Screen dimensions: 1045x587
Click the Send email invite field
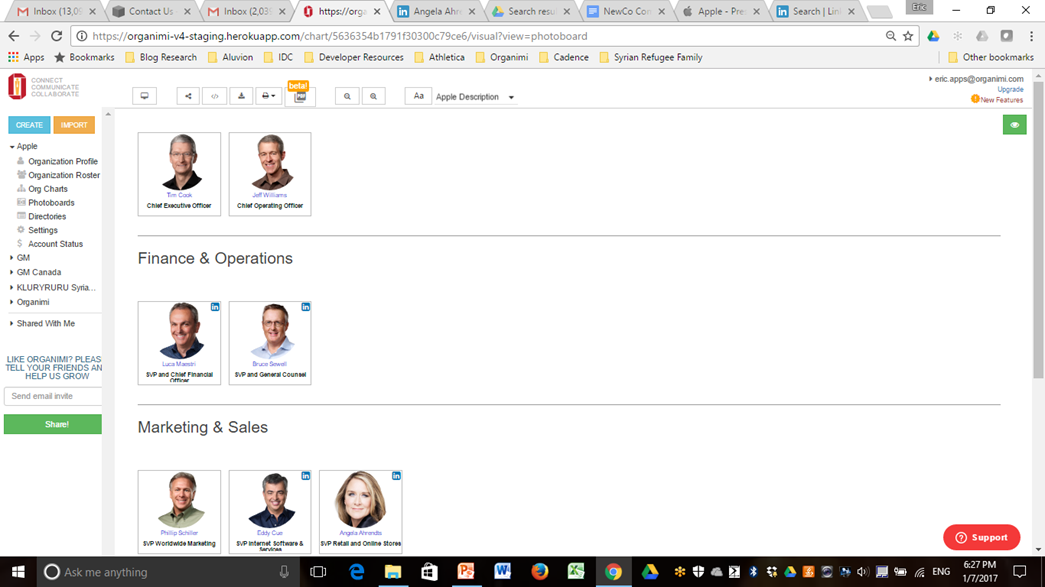click(53, 396)
